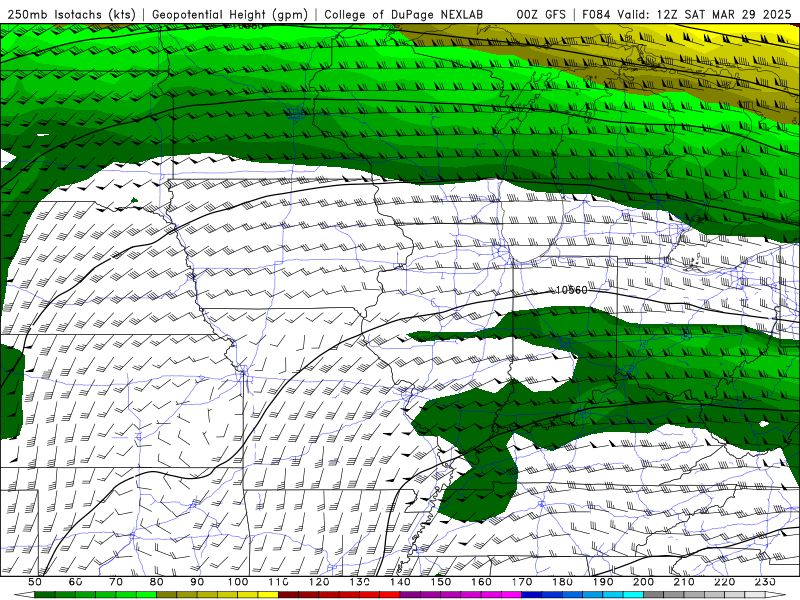Click the '190' value on the color scale
Viewport: 800px width, 600px height.
[x=603, y=582]
